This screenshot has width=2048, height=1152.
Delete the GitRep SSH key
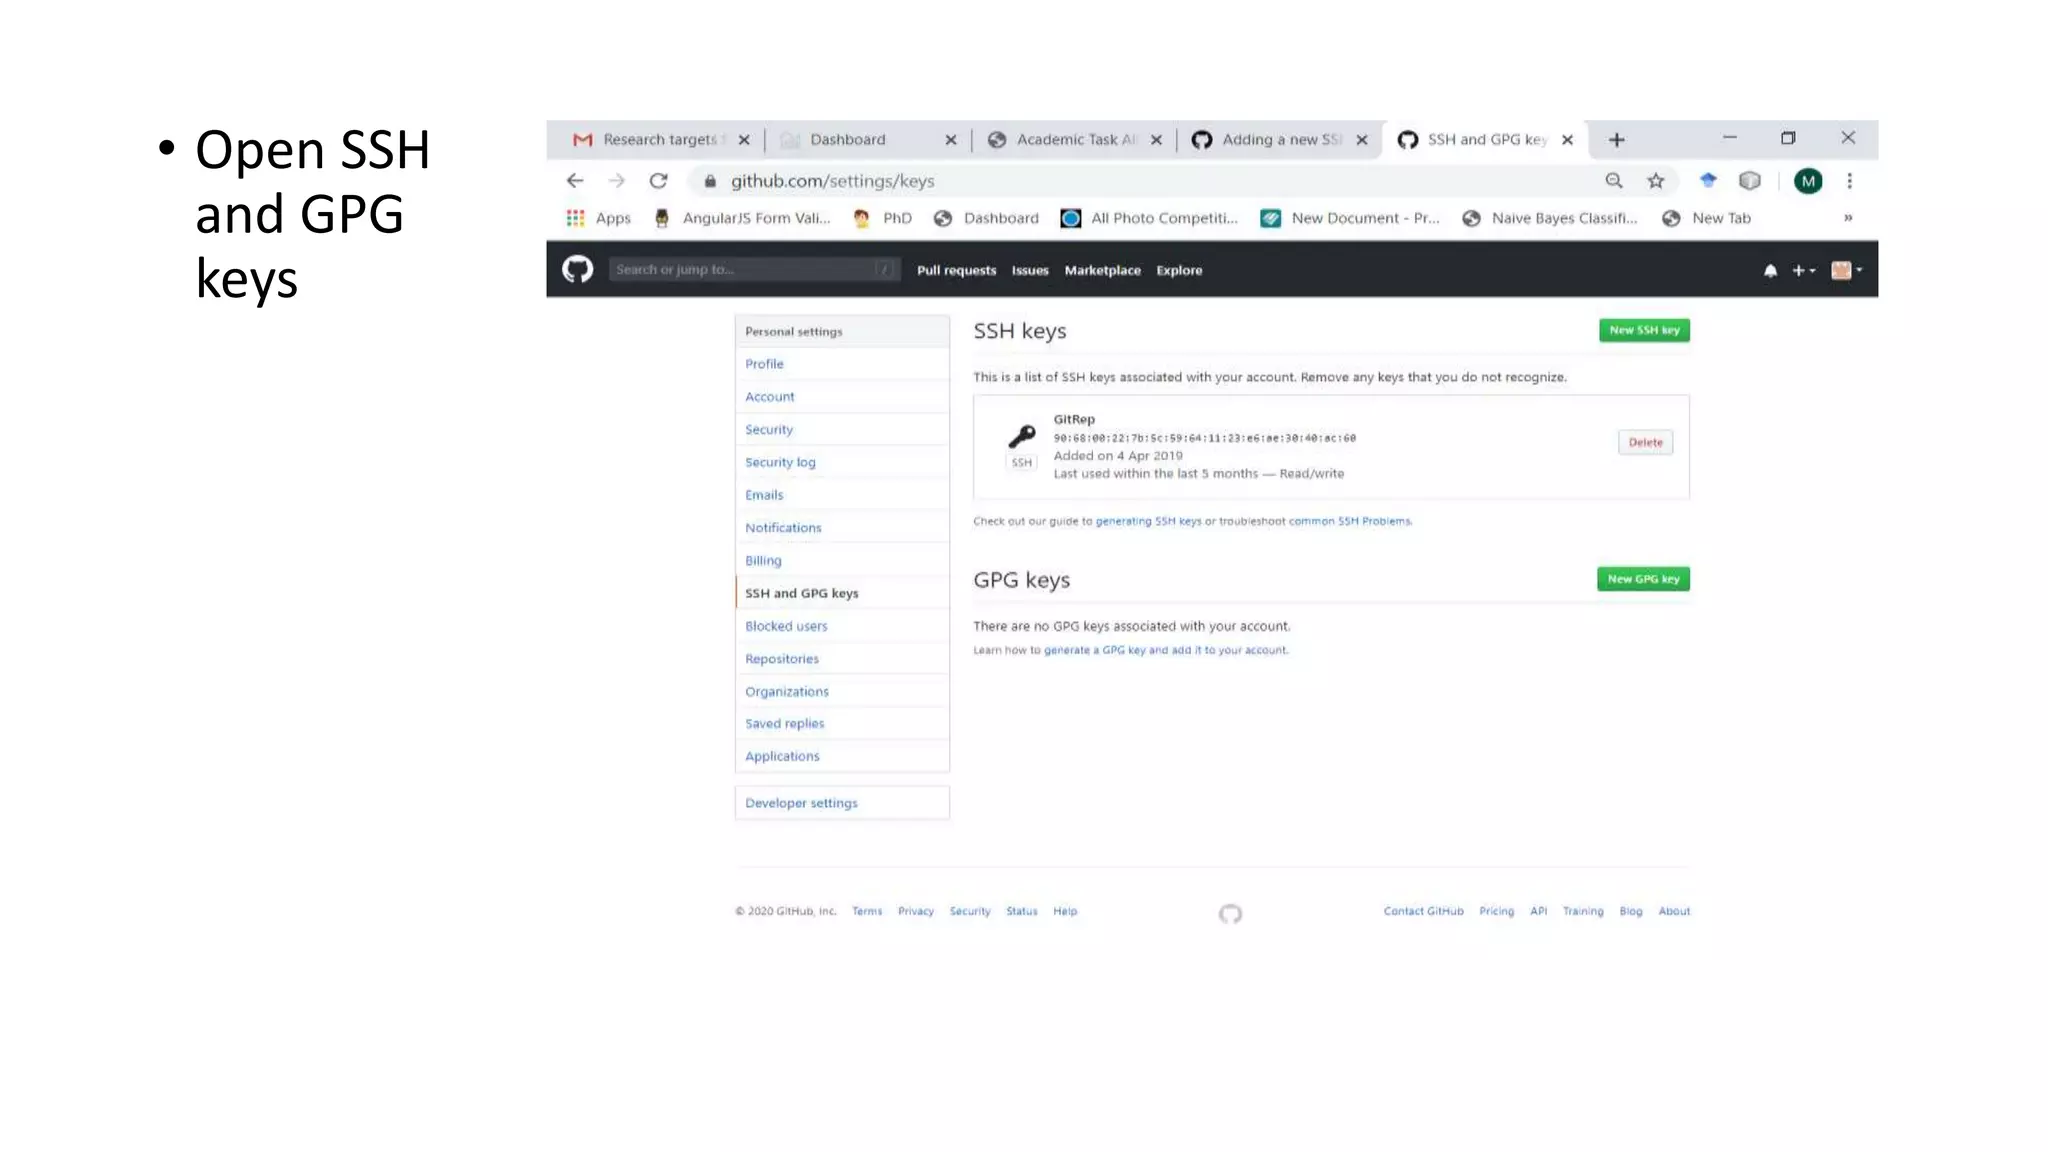(1645, 442)
